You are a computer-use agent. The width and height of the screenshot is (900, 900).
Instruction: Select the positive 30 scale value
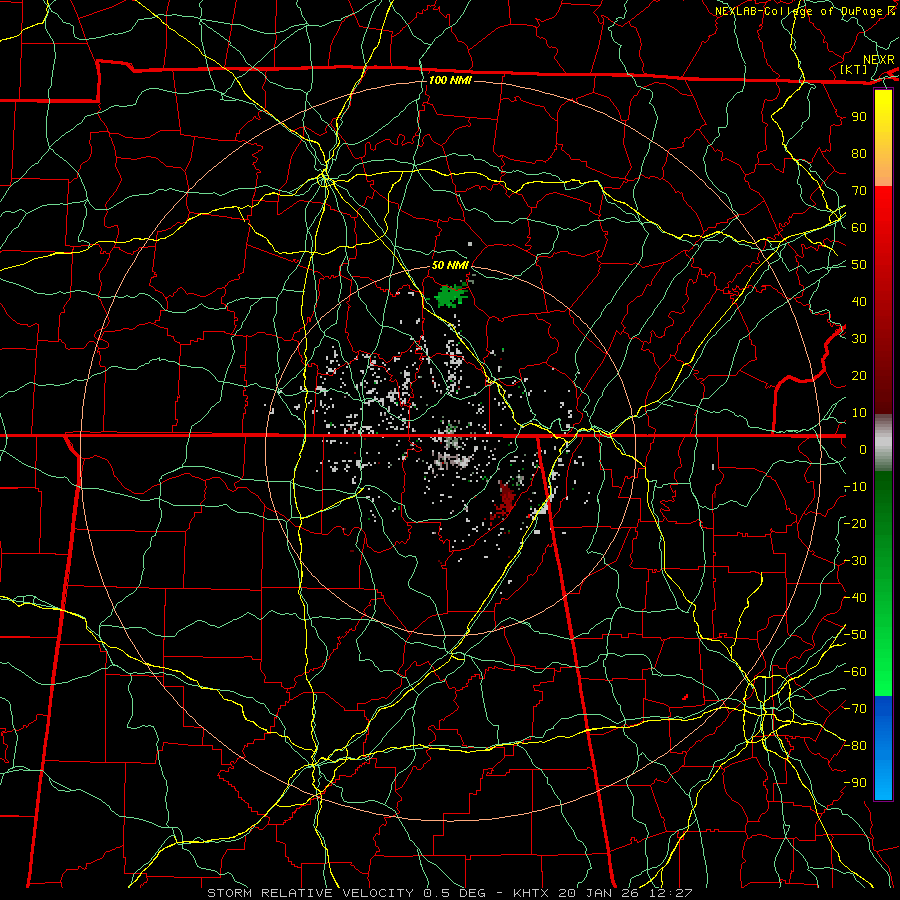coord(859,339)
